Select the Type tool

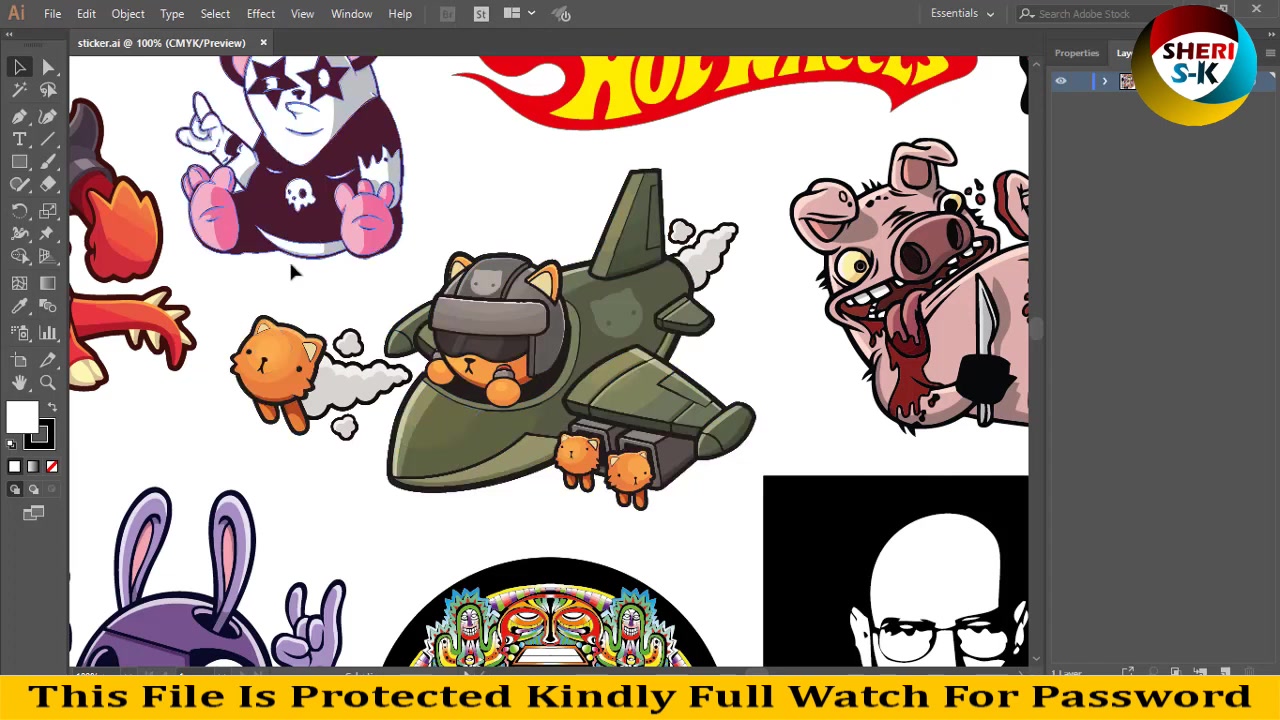(x=20, y=139)
